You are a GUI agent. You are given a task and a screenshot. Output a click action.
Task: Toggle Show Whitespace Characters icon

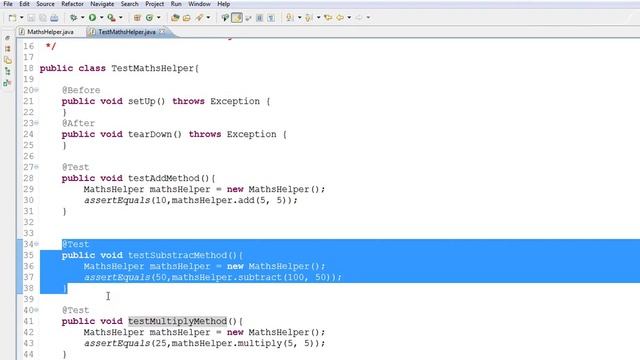click(x=271, y=18)
